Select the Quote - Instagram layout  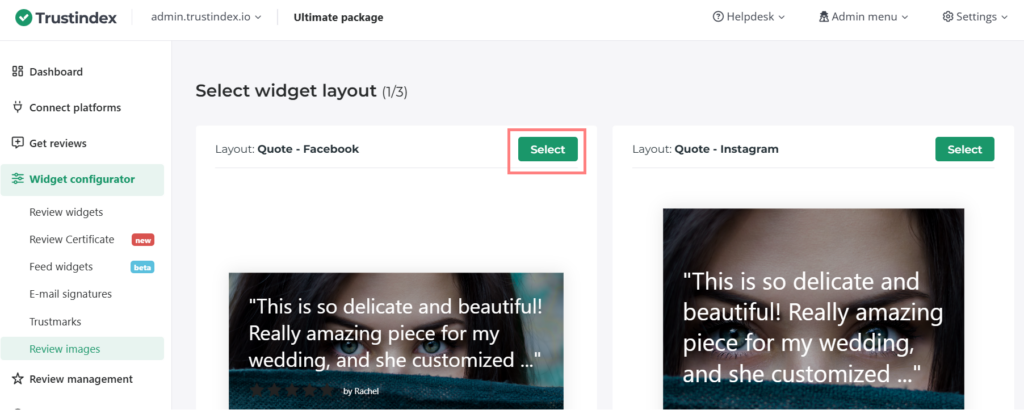tap(964, 149)
